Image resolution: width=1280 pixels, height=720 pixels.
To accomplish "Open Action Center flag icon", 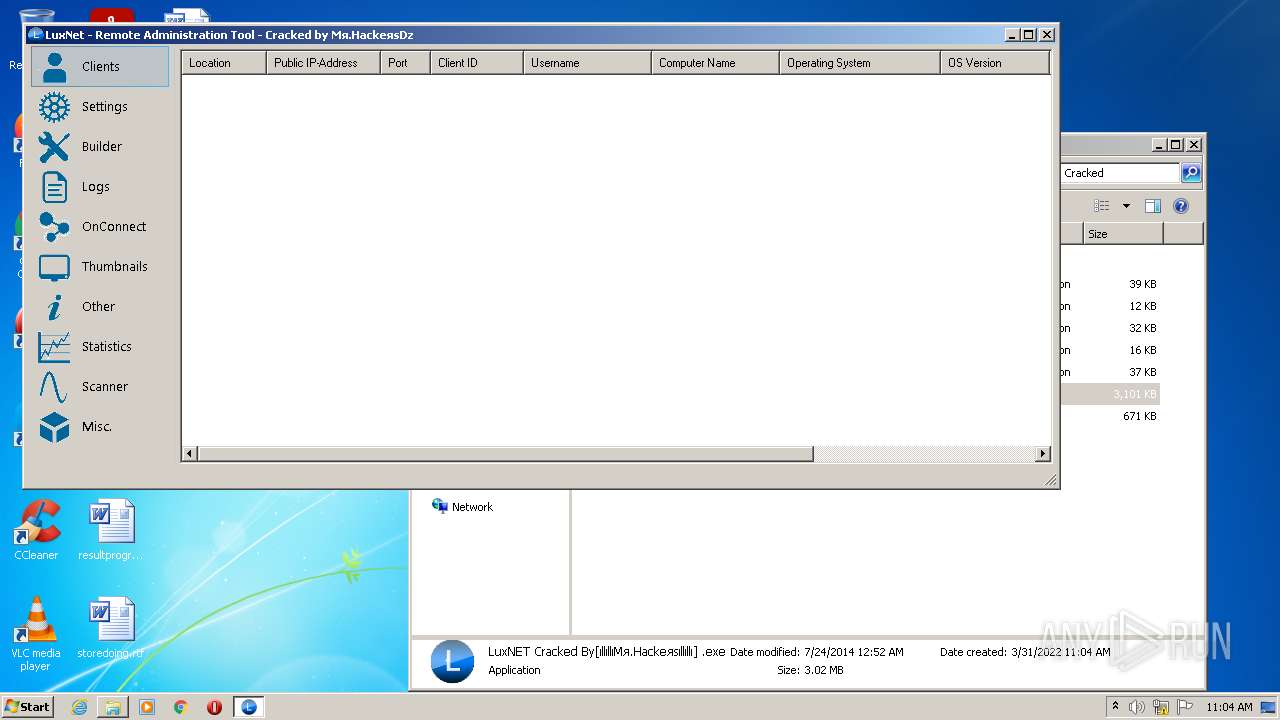I will coord(1184,707).
